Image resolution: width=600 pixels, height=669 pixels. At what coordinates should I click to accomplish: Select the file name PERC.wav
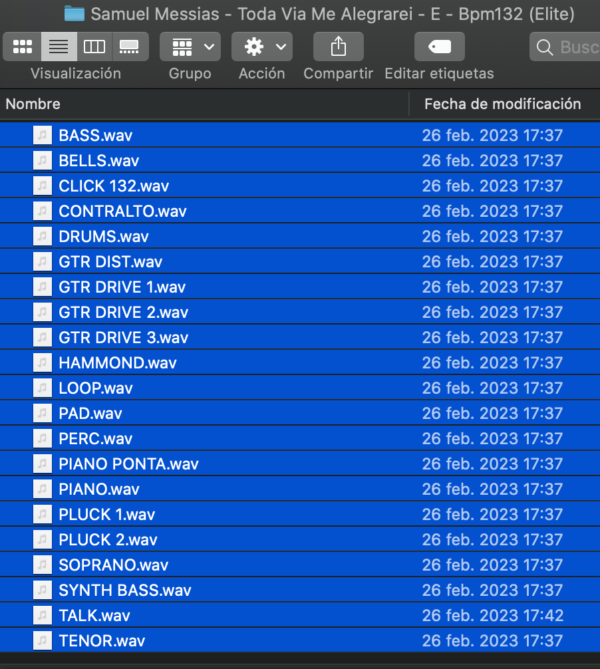pos(96,438)
